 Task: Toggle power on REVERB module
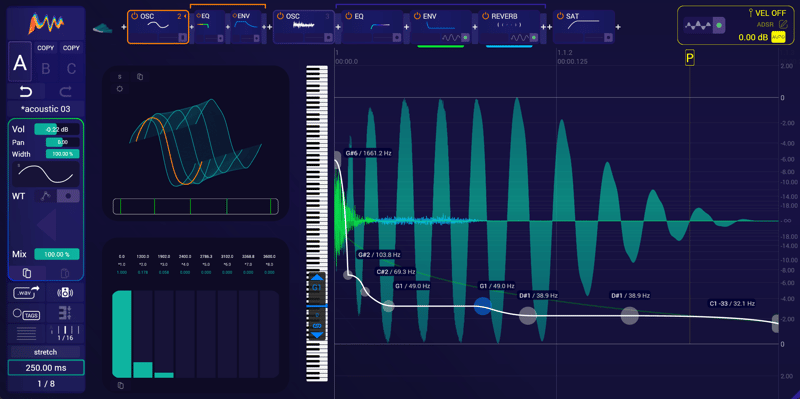(x=485, y=16)
